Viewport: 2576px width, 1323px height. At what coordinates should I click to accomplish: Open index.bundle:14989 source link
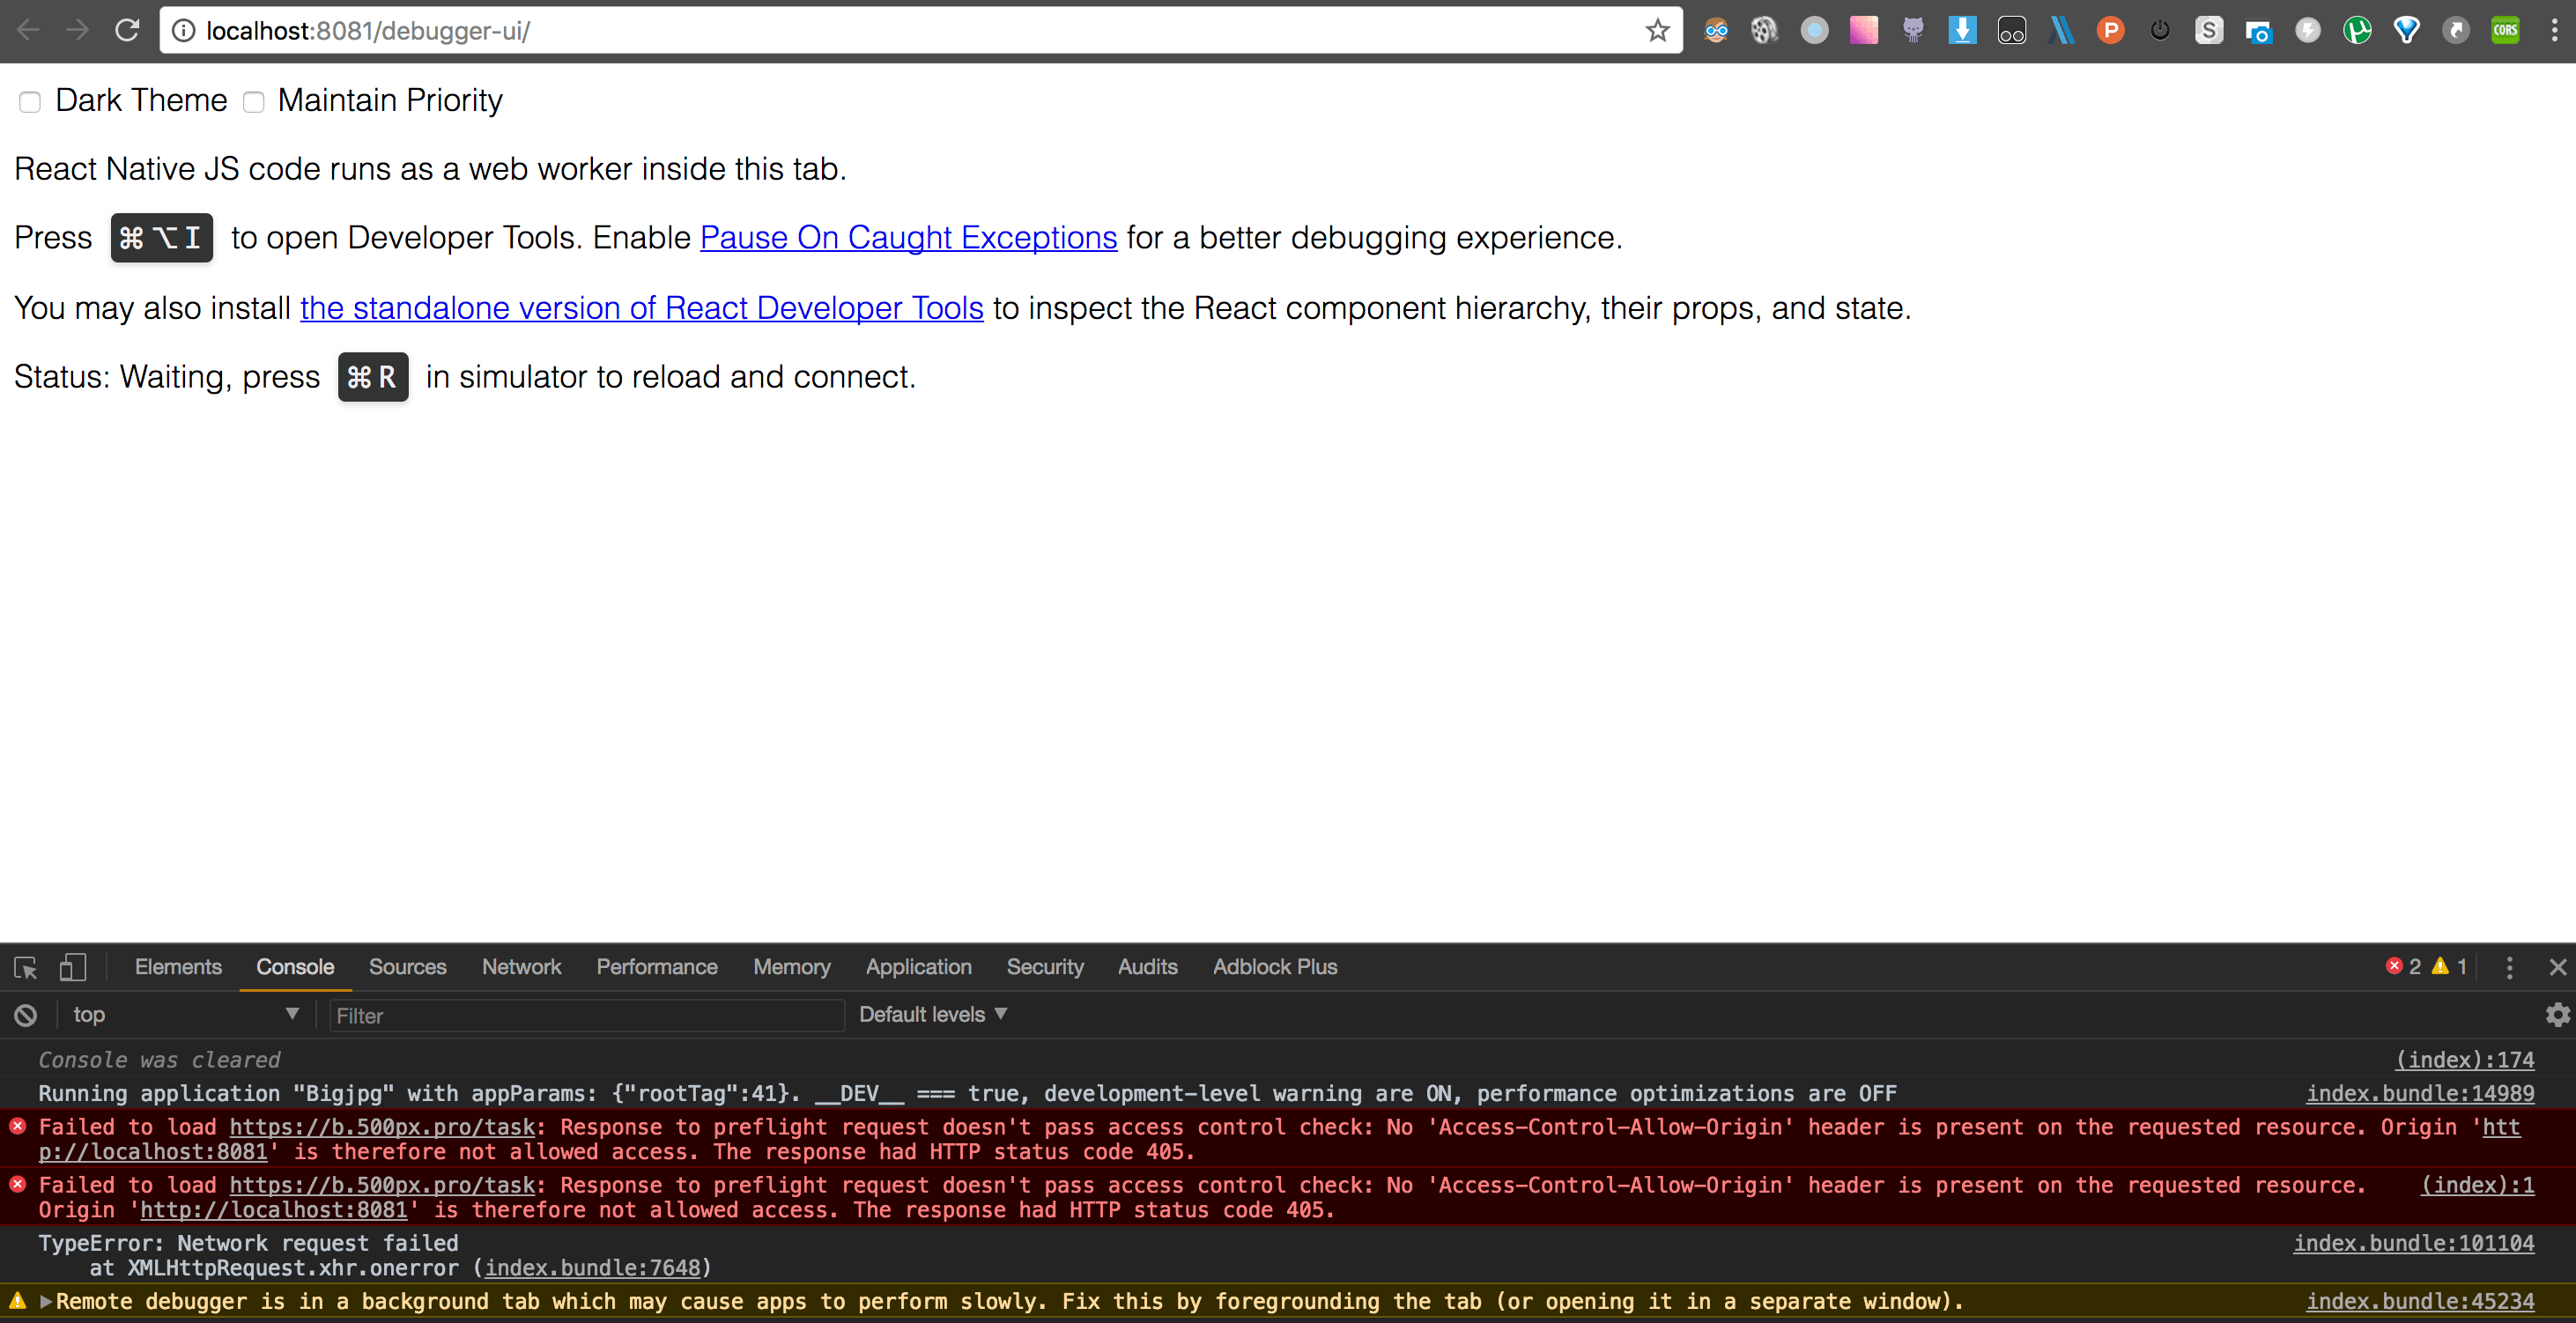(2419, 1093)
